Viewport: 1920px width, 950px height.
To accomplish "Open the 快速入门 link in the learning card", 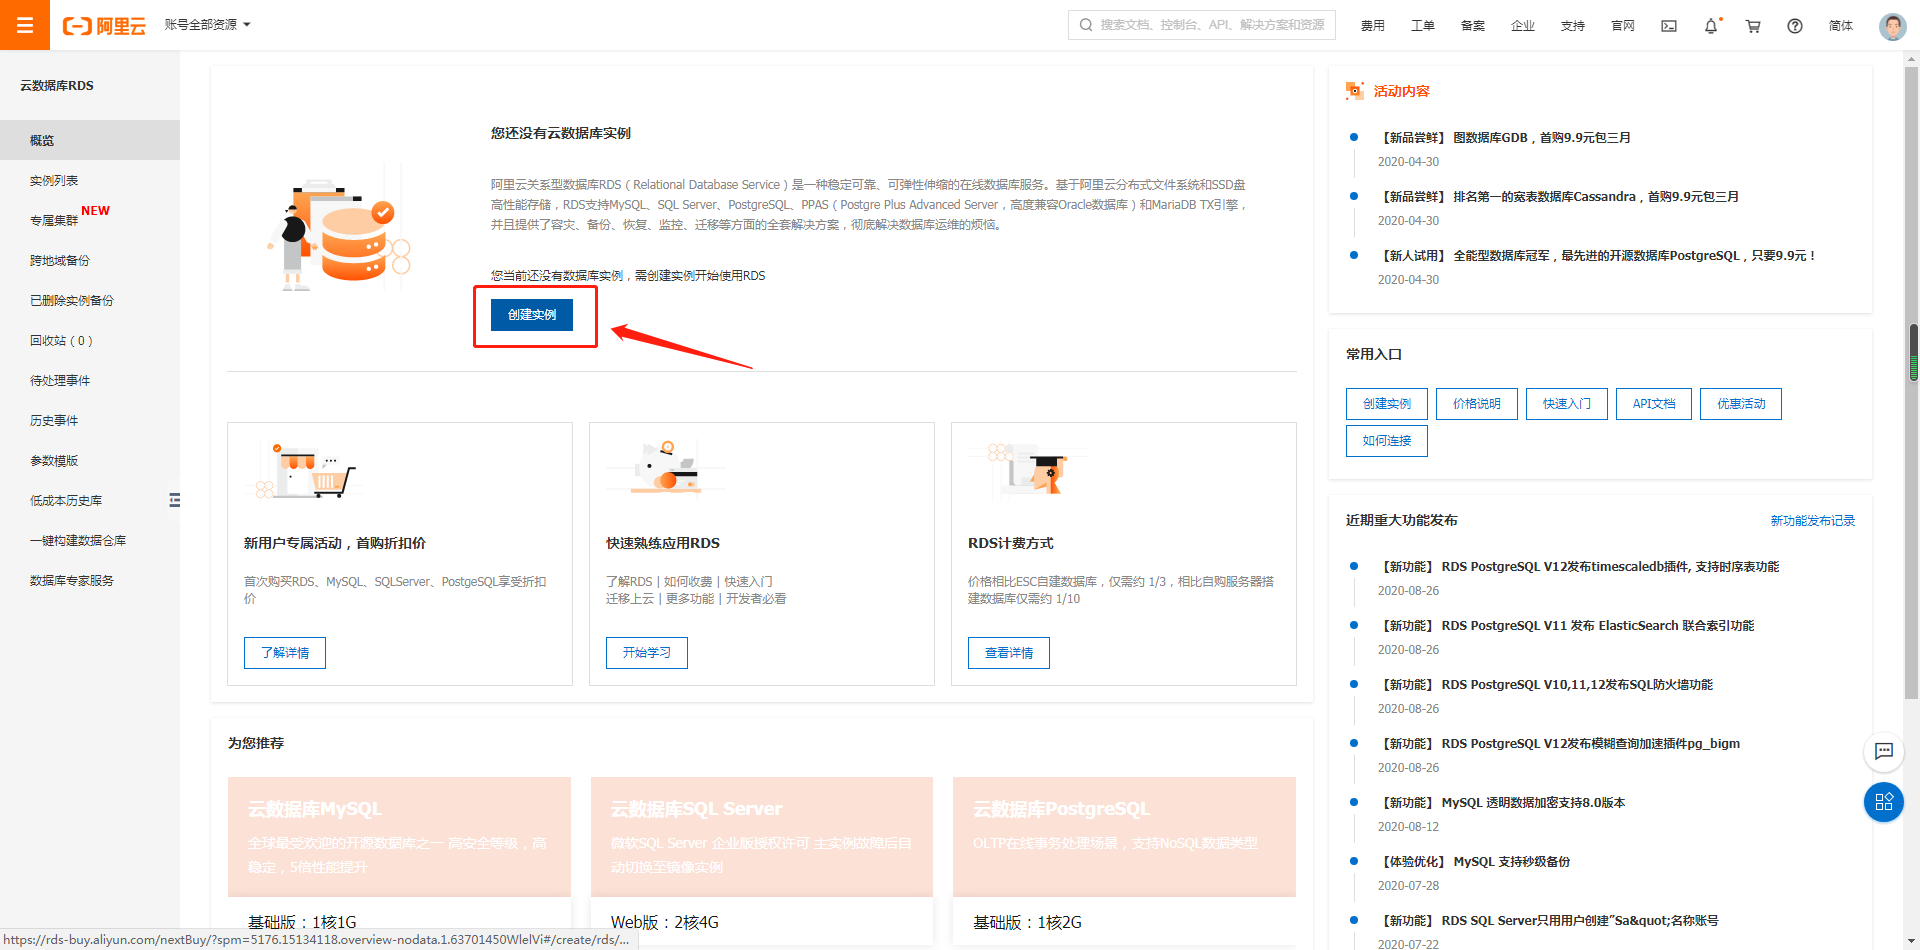I will (x=748, y=581).
